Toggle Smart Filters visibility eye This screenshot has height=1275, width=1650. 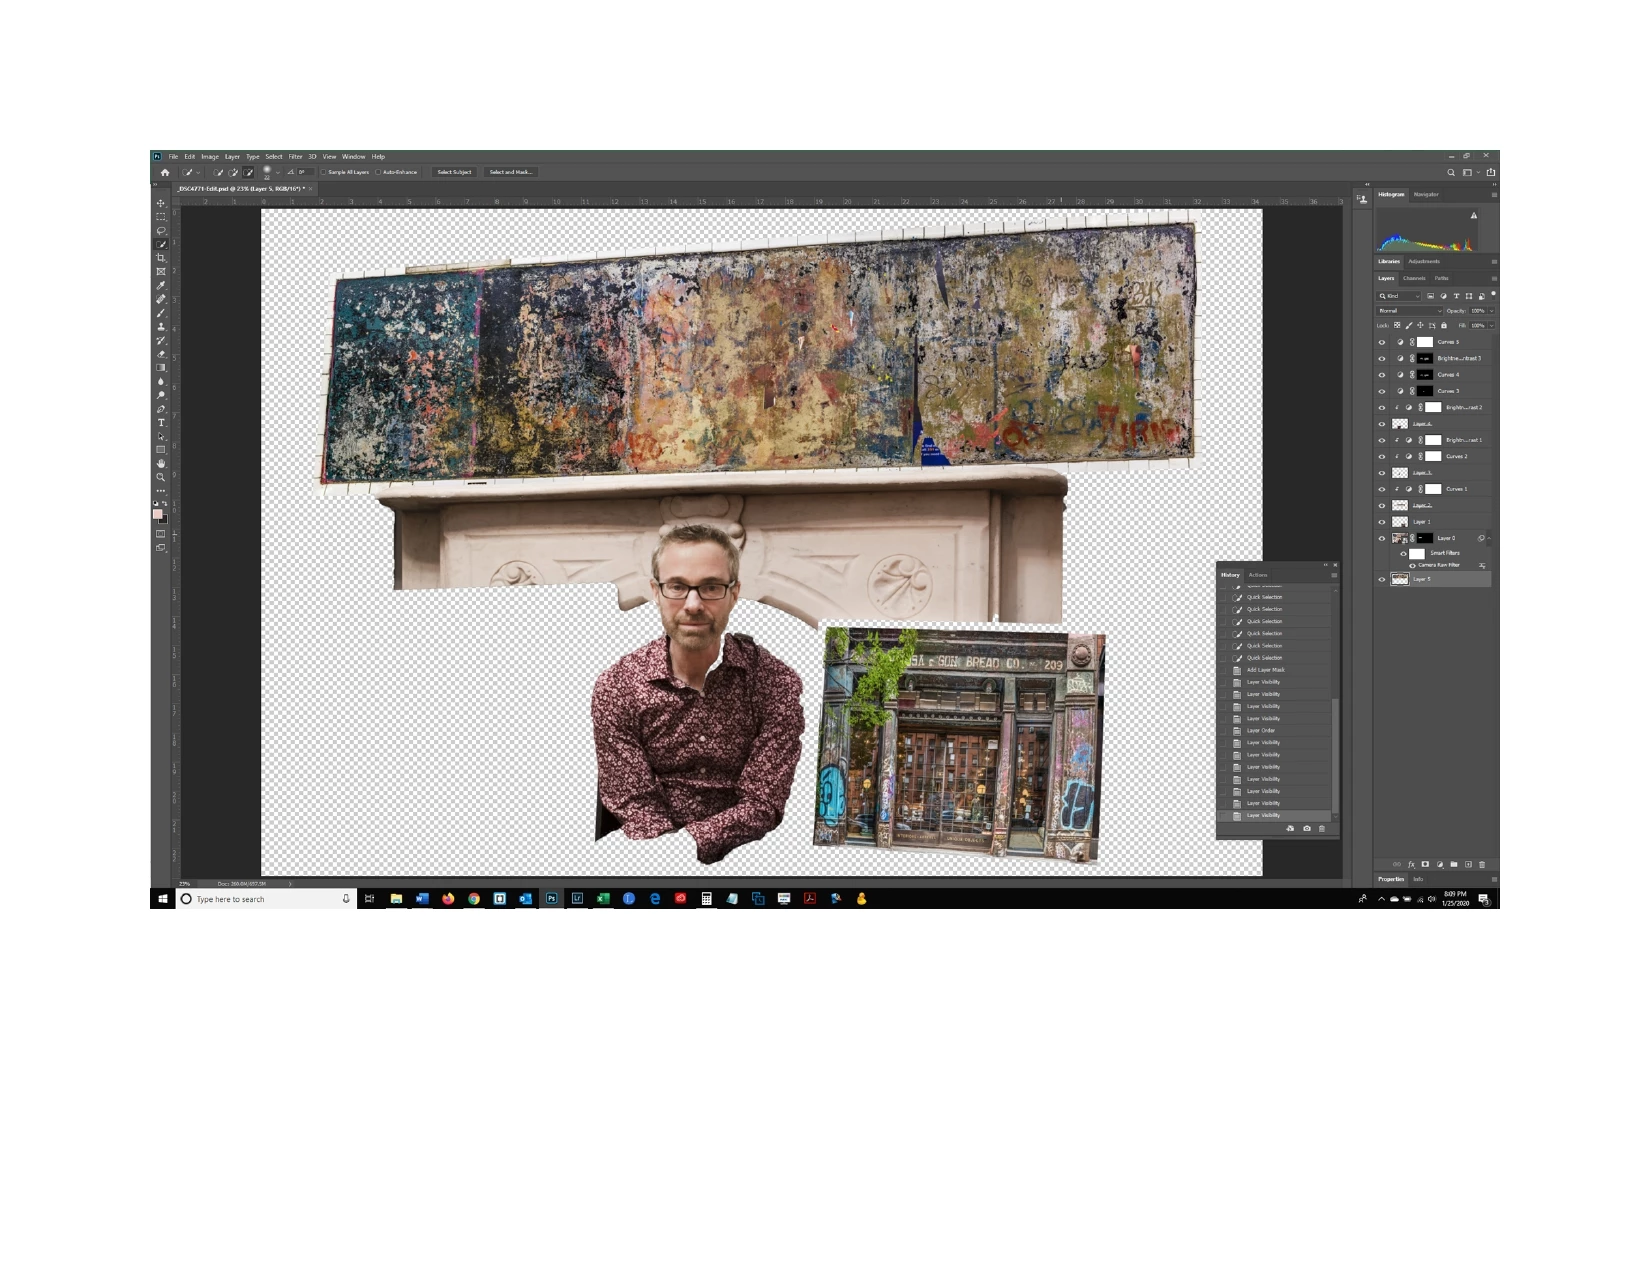coord(1403,554)
